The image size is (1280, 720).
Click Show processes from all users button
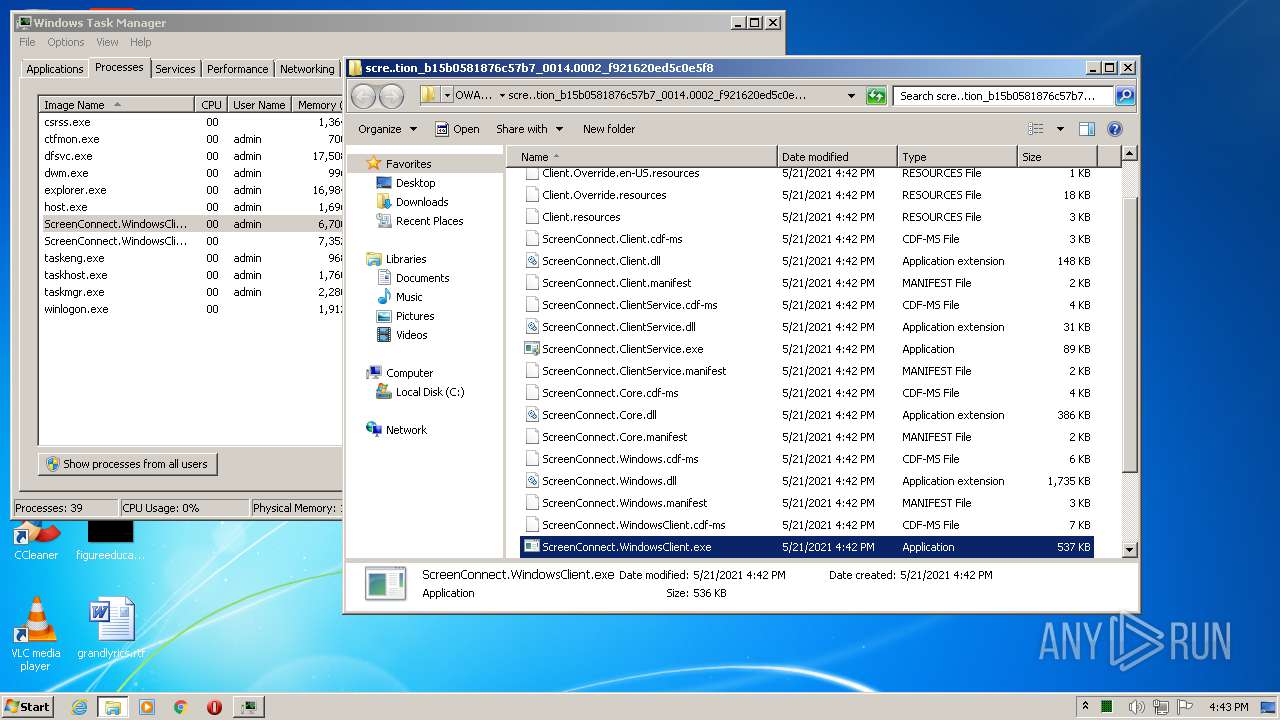point(127,464)
